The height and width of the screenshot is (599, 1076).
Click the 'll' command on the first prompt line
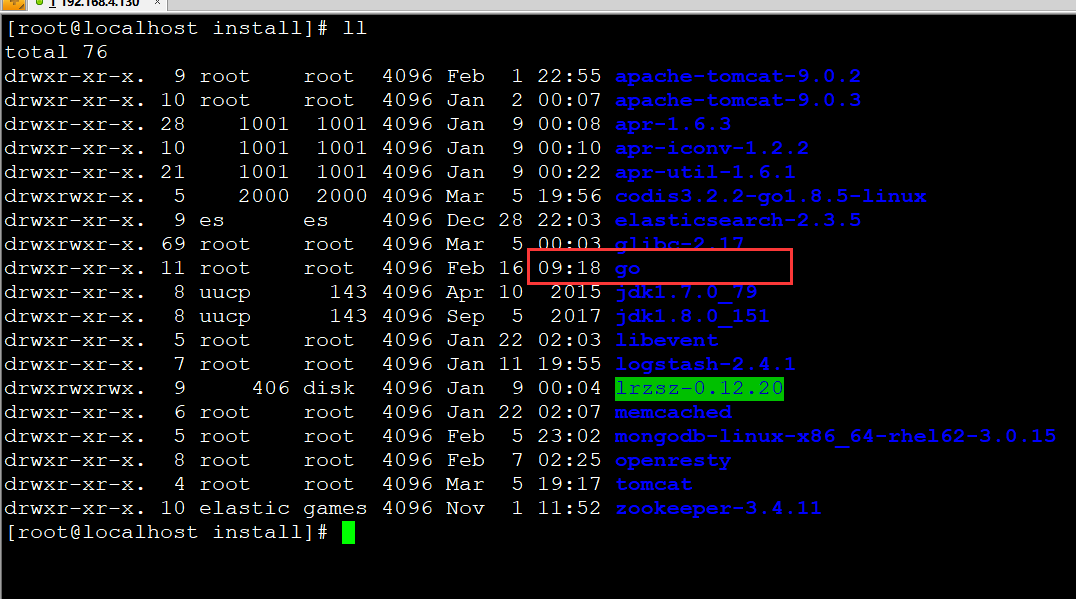click(x=355, y=28)
